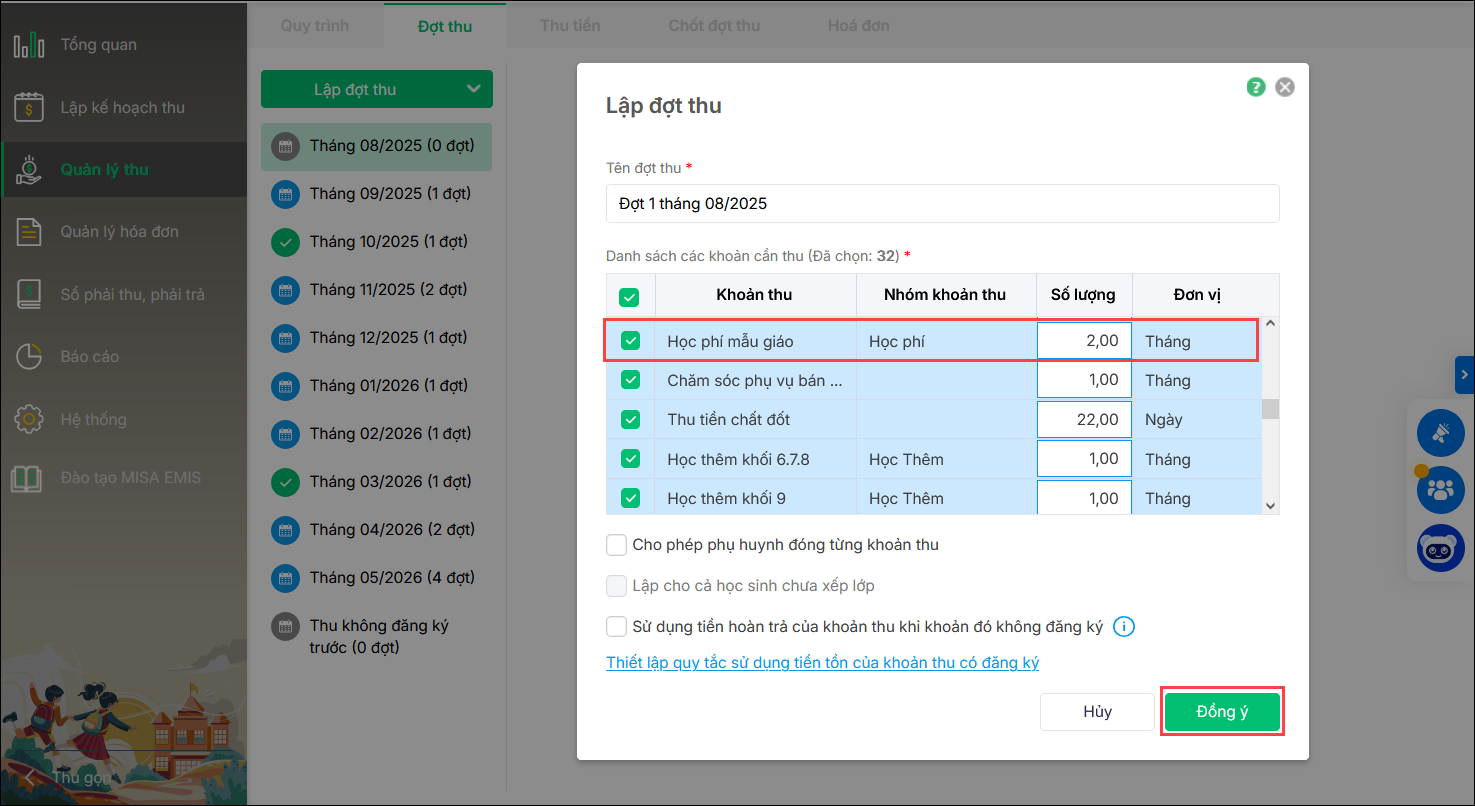Confirm with the Đồng ý button

coord(1222,712)
